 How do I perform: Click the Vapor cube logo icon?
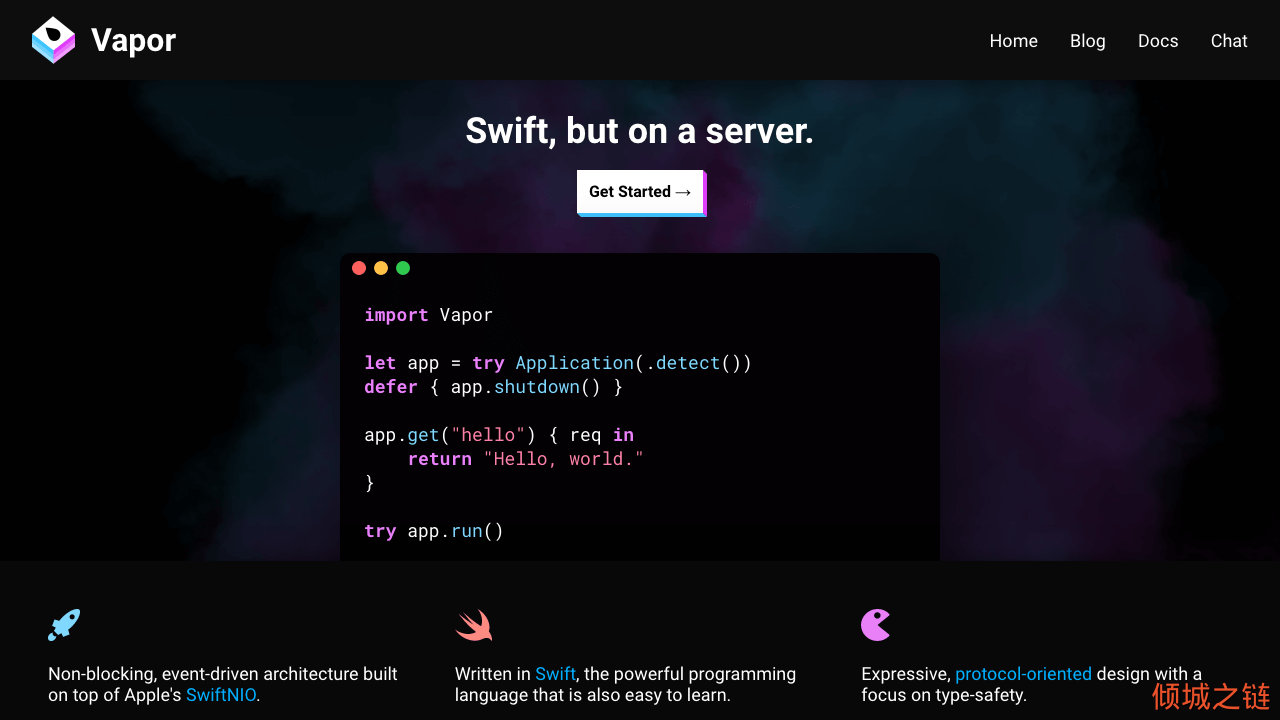click(54, 40)
